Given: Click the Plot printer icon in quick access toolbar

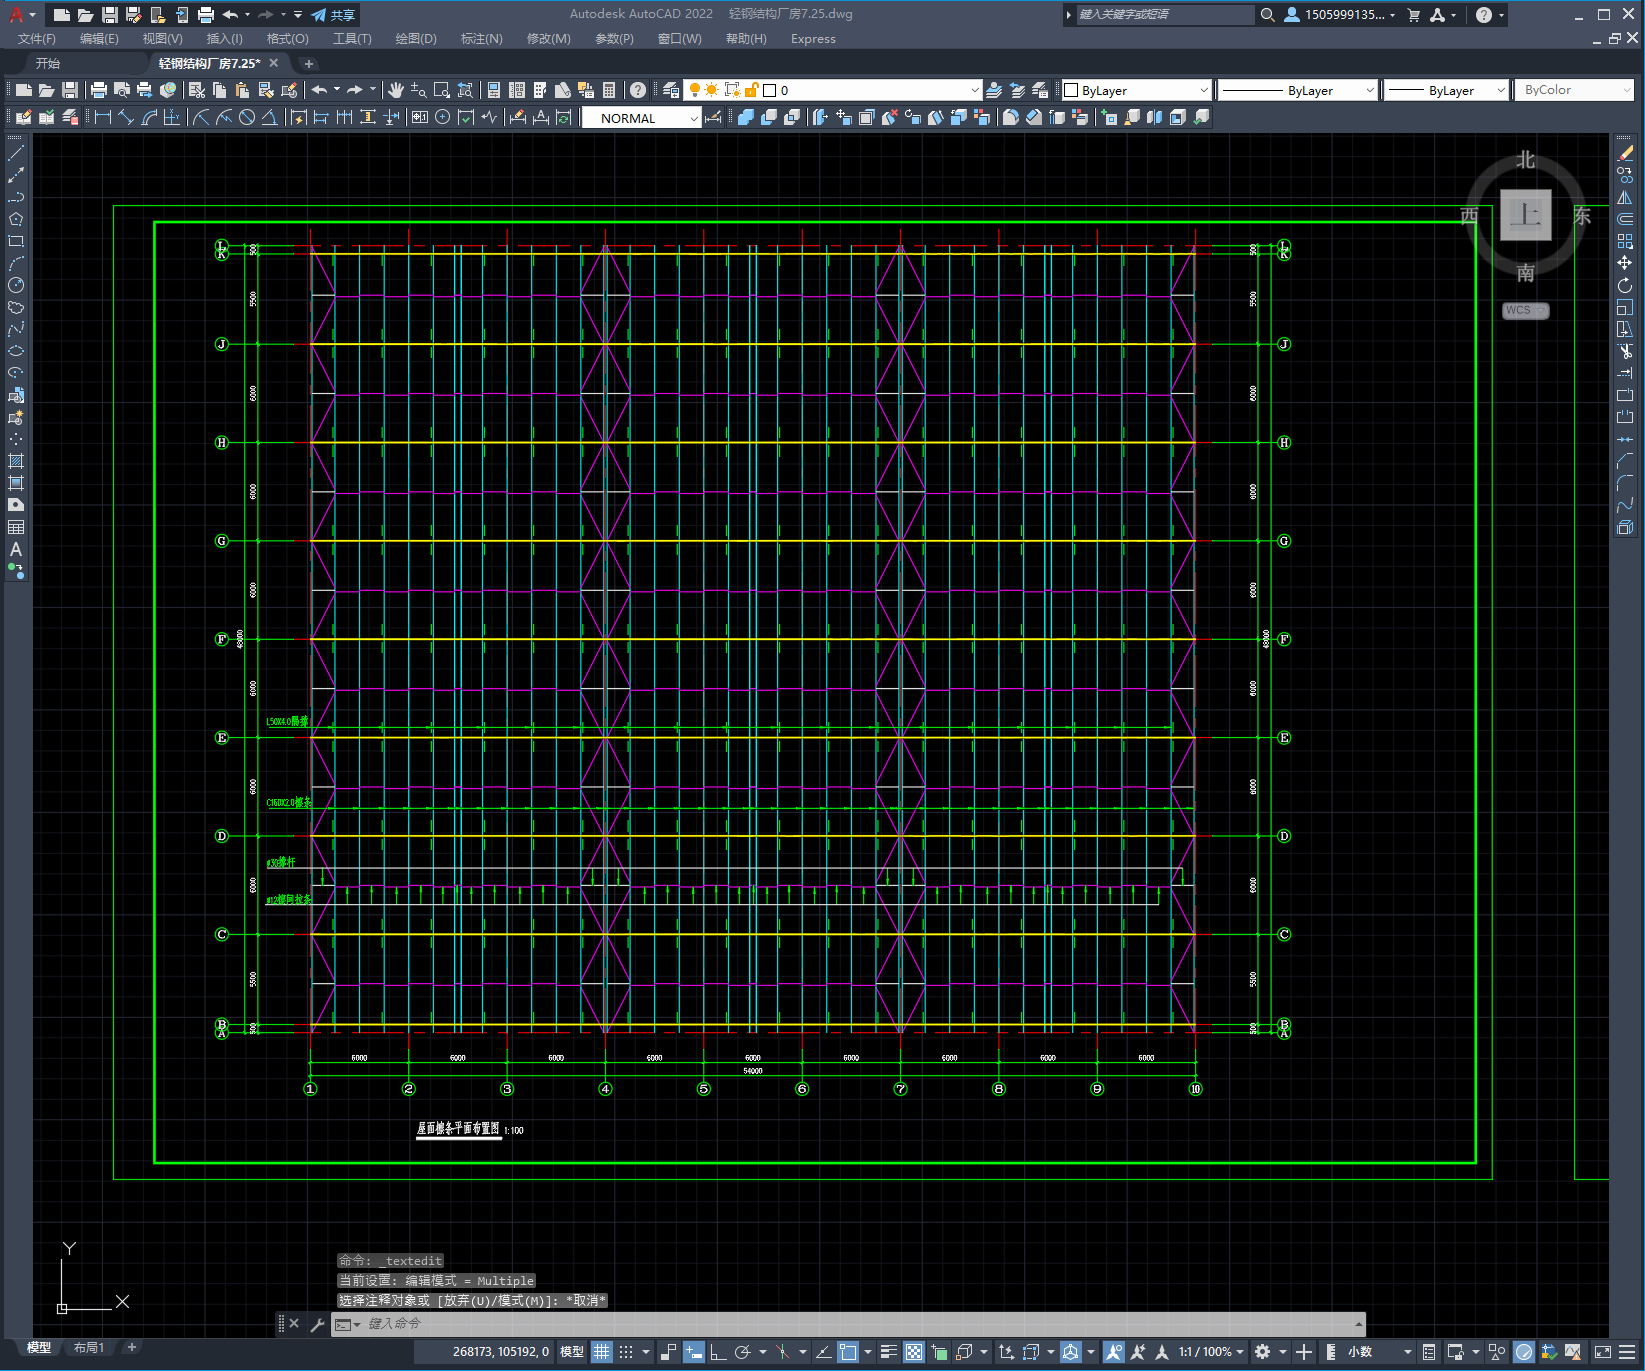Looking at the screenshot, I should click(x=206, y=14).
